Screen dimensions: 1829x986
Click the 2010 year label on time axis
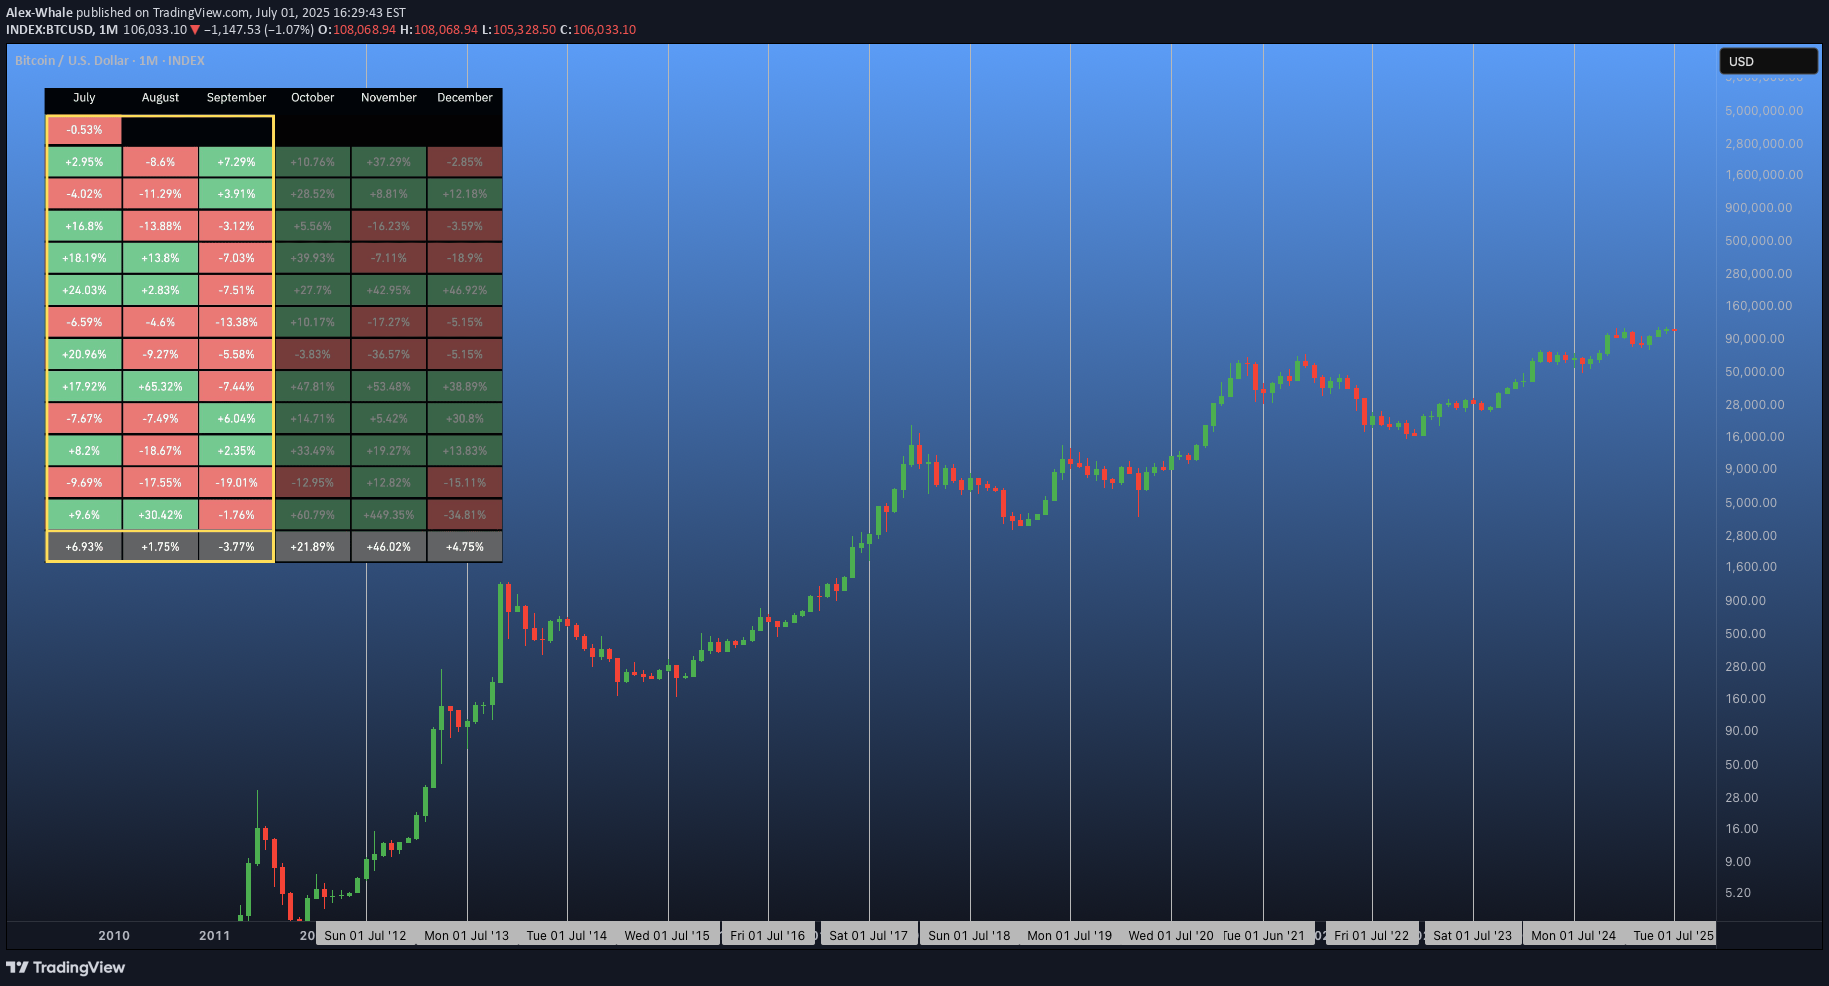pos(114,936)
